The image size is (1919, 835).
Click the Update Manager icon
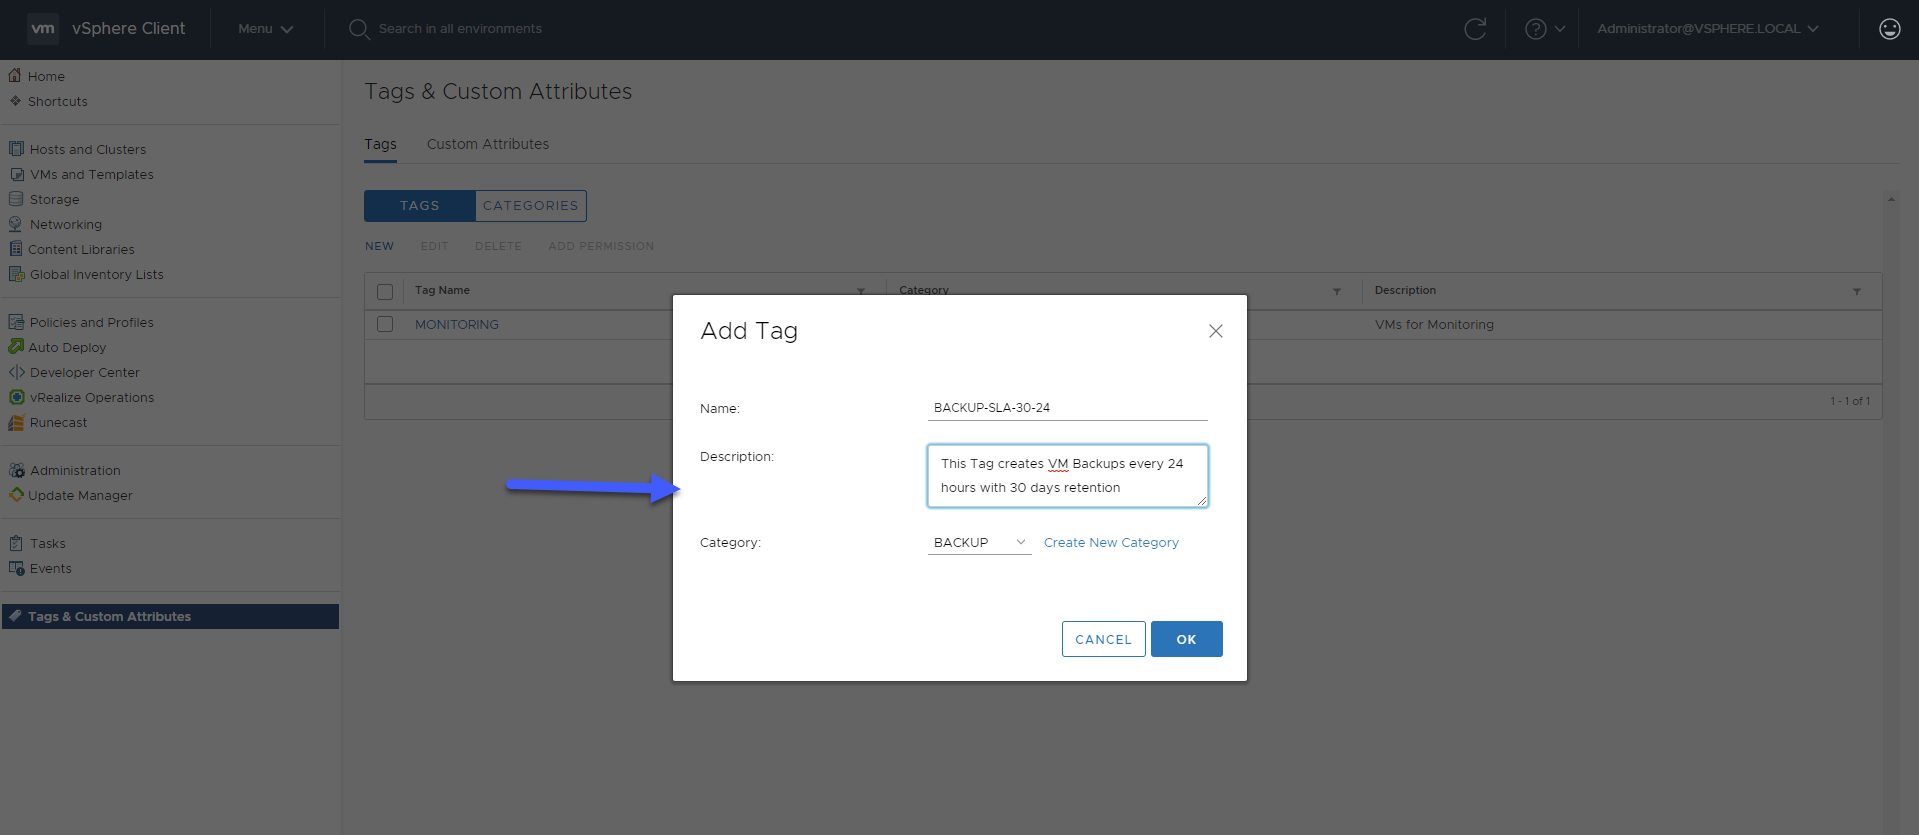click(x=16, y=494)
